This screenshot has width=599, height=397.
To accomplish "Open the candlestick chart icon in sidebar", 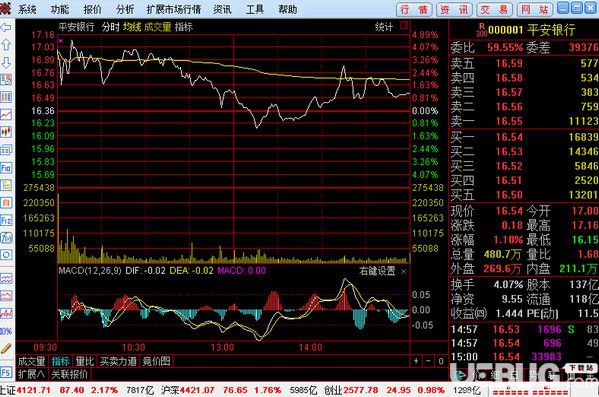I will coord(6,132).
